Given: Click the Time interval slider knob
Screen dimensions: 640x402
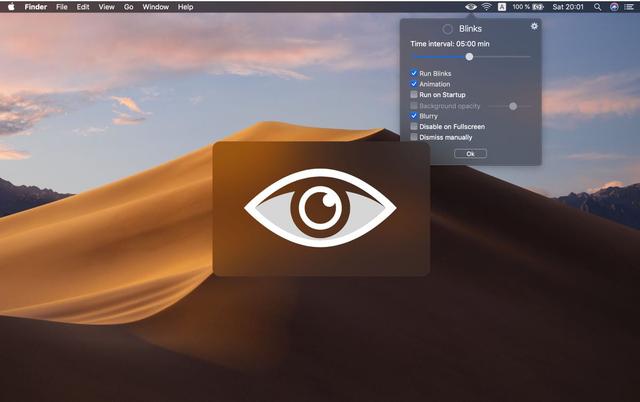Looking at the screenshot, I should pyautogui.click(x=469, y=57).
